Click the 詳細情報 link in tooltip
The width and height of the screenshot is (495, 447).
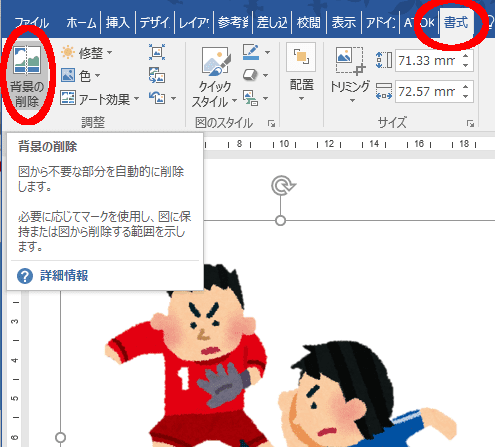pyautogui.click(x=64, y=276)
